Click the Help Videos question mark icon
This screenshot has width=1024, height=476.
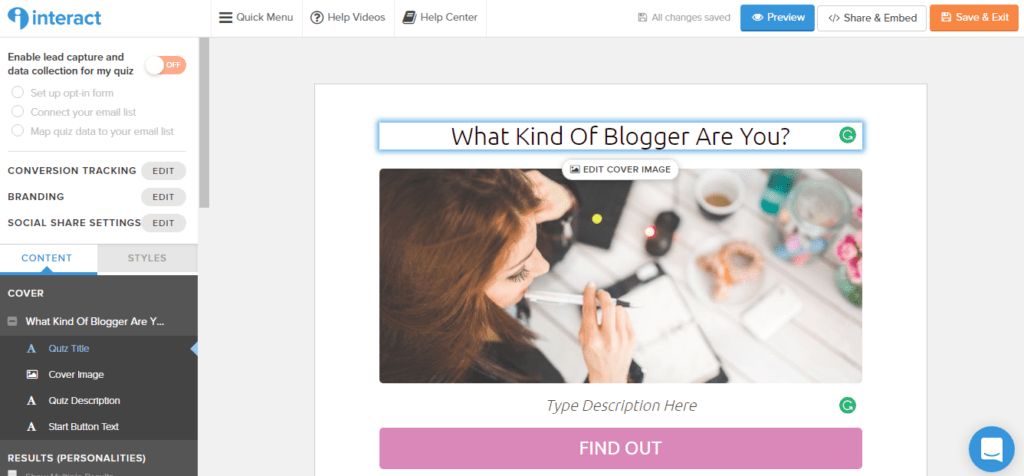(317, 18)
